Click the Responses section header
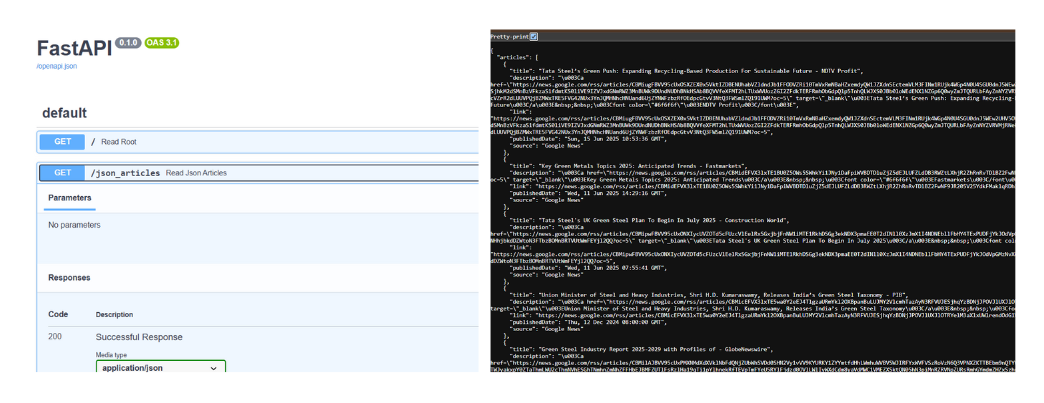The height and width of the screenshot is (403, 1044). [69, 278]
